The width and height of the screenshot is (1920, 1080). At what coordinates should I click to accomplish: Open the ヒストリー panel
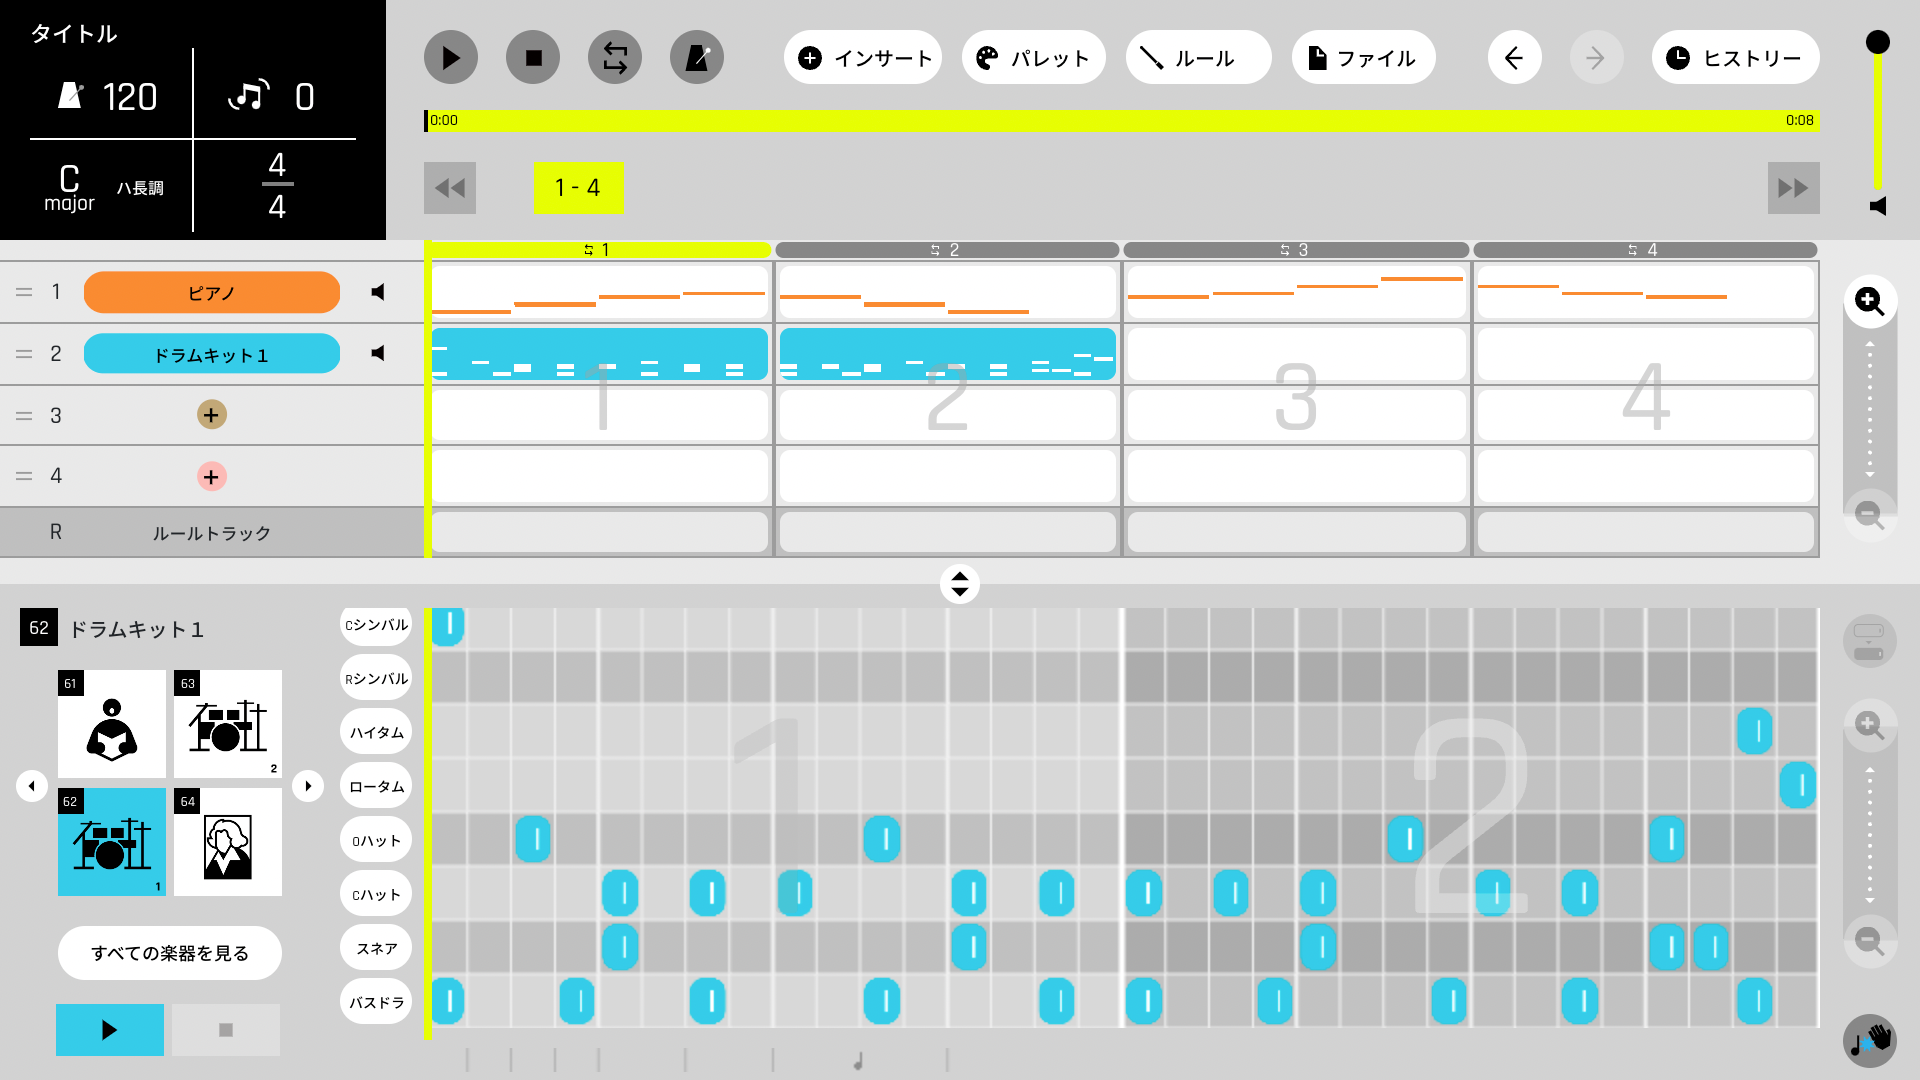(x=1735, y=57)
